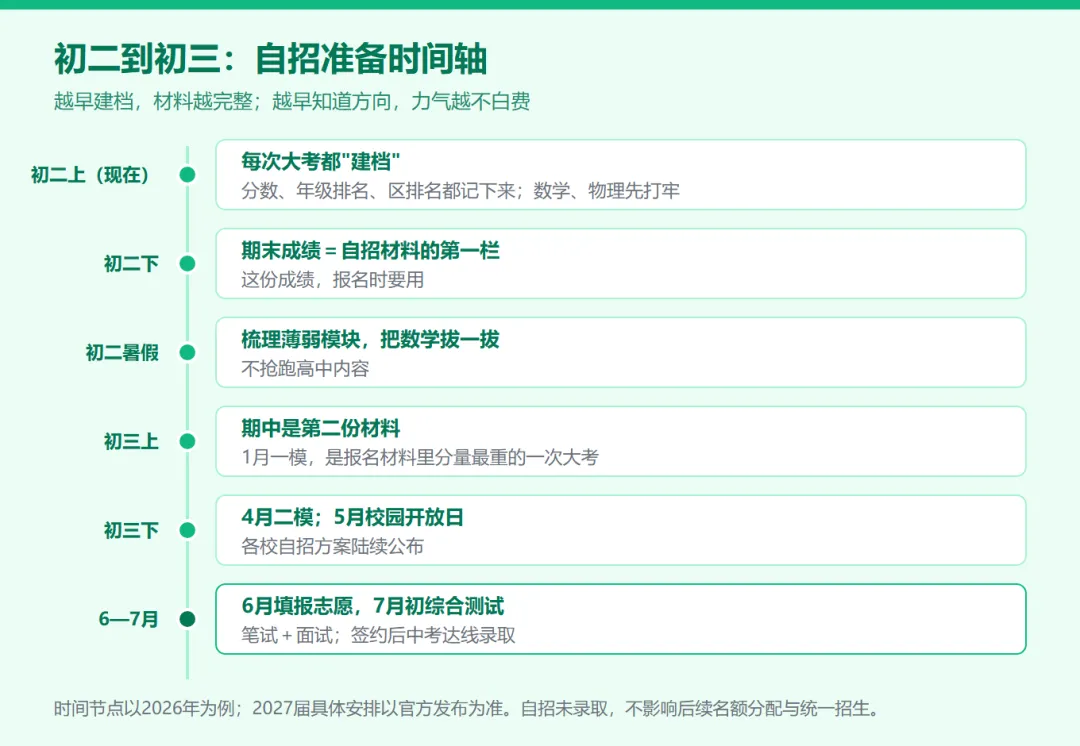Click the line 不抢跑高中内容
This screenshot has height=746, width=1080.
click(x=305, y=369)
